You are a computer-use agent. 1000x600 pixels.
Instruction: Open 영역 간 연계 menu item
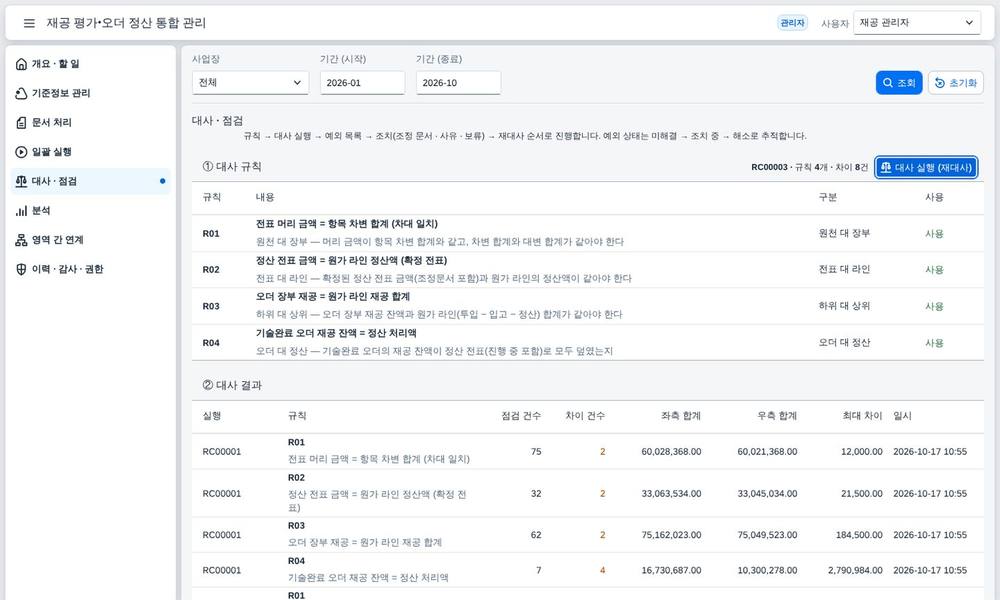pos(91,240)
